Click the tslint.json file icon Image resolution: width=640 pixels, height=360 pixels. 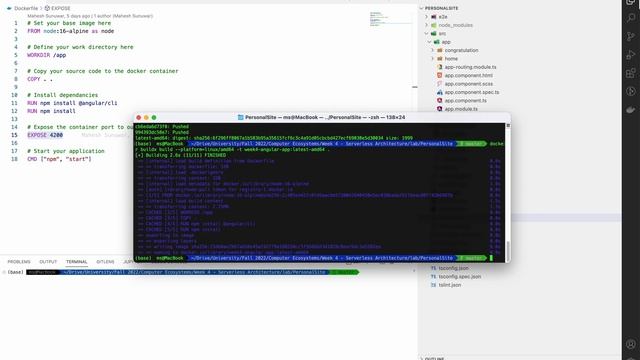click(x=433, y=285)
